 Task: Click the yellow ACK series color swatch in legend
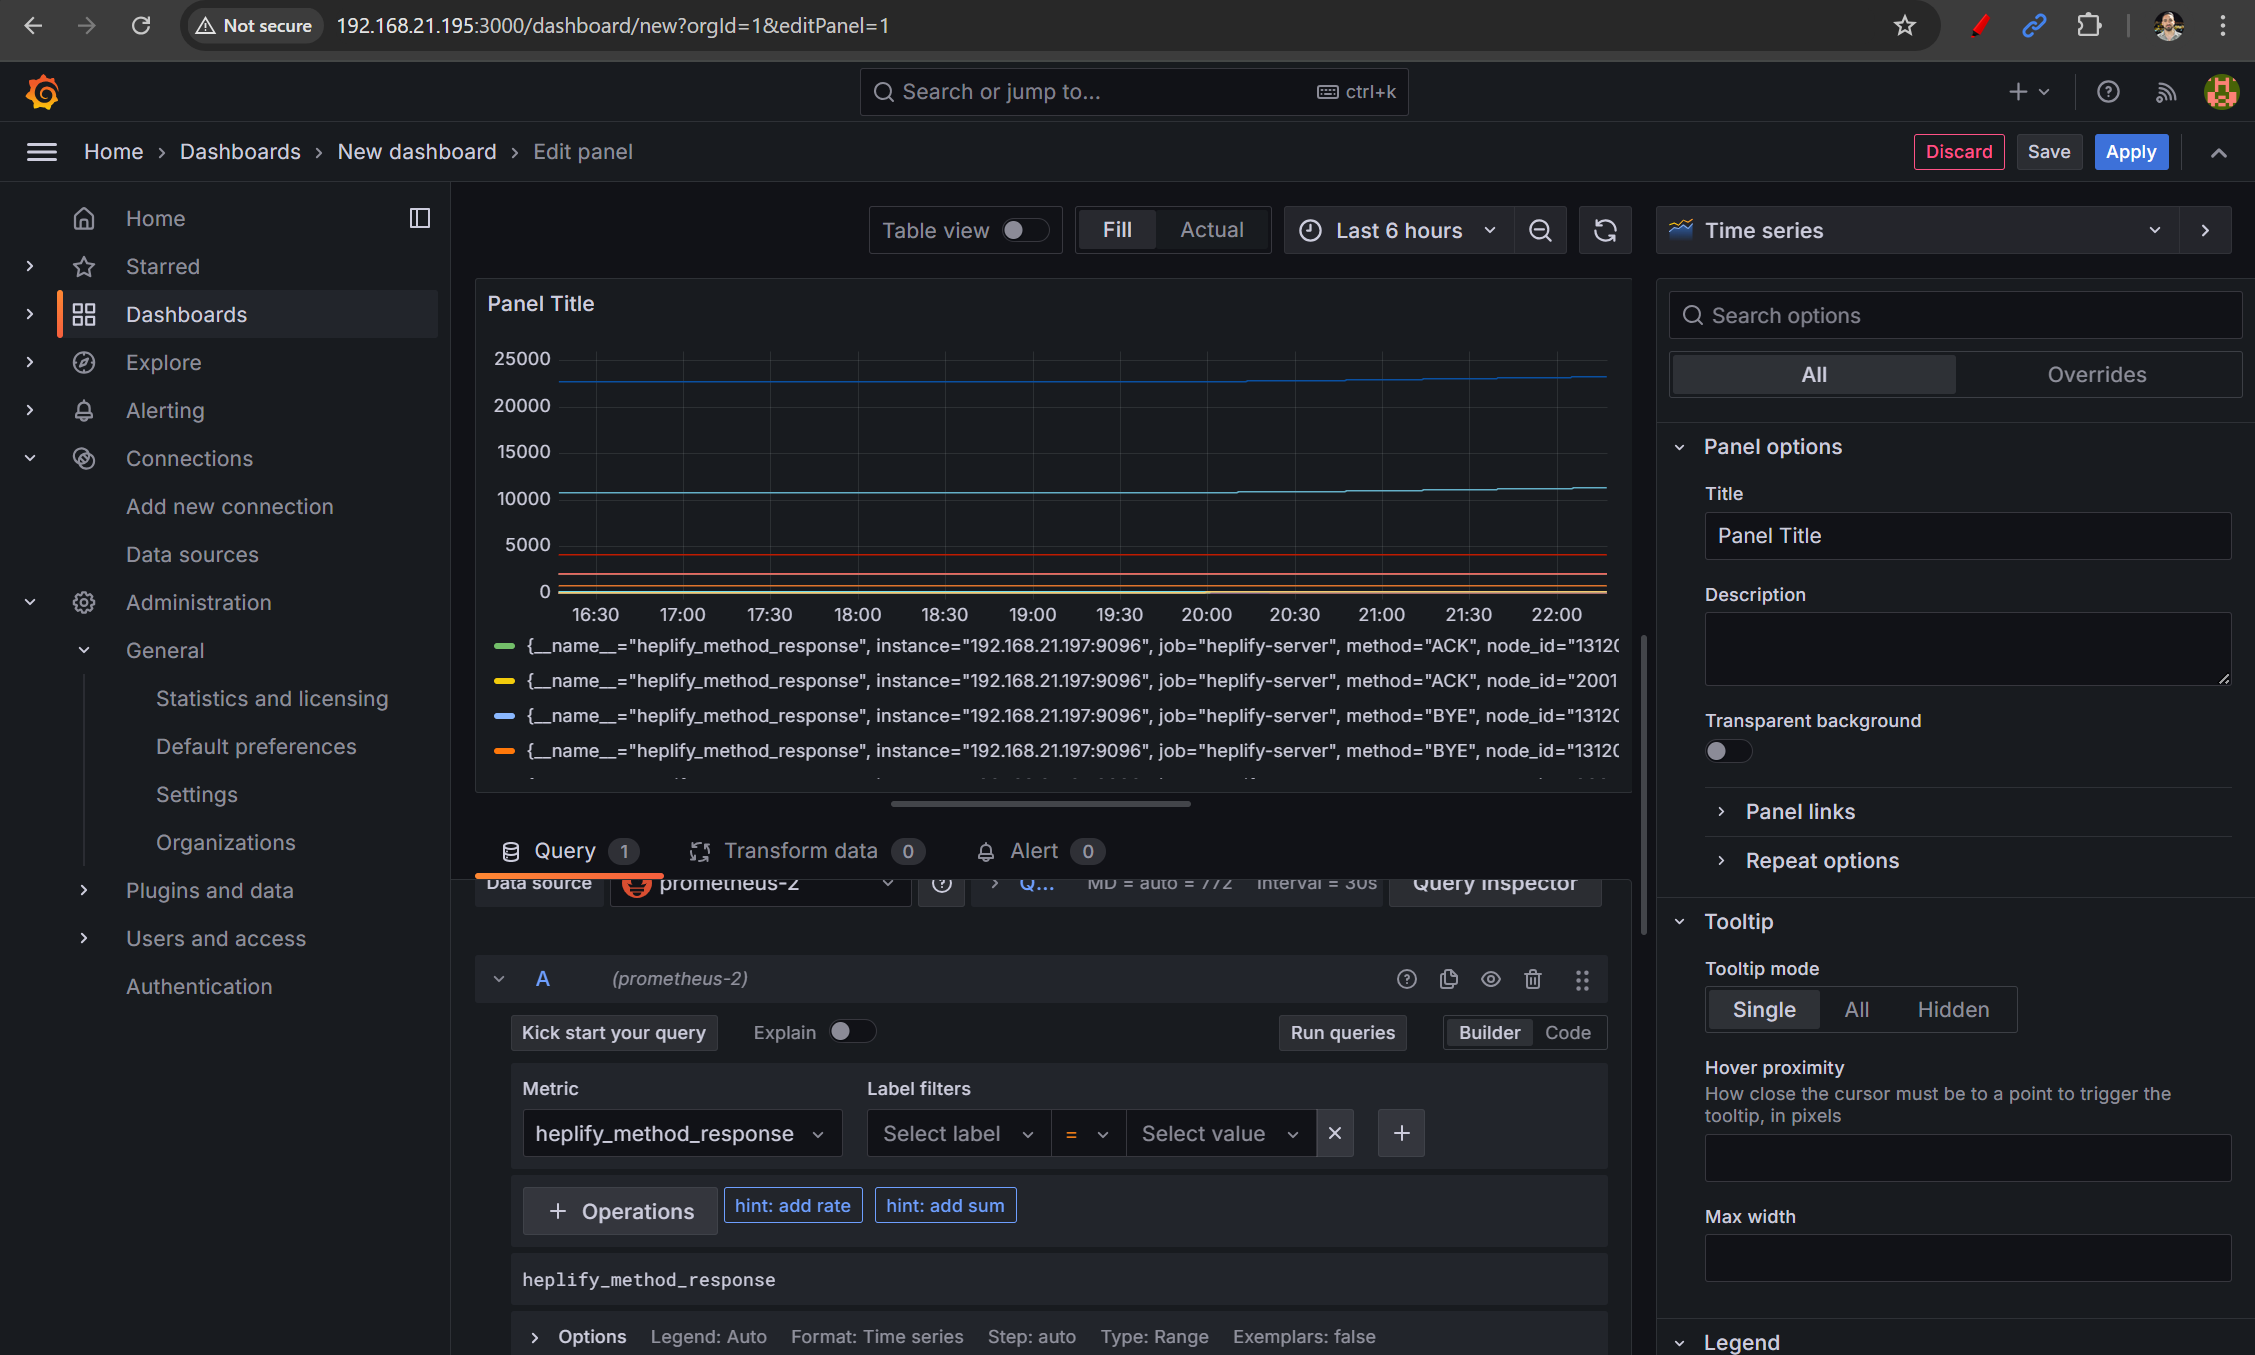coord(504,681)
